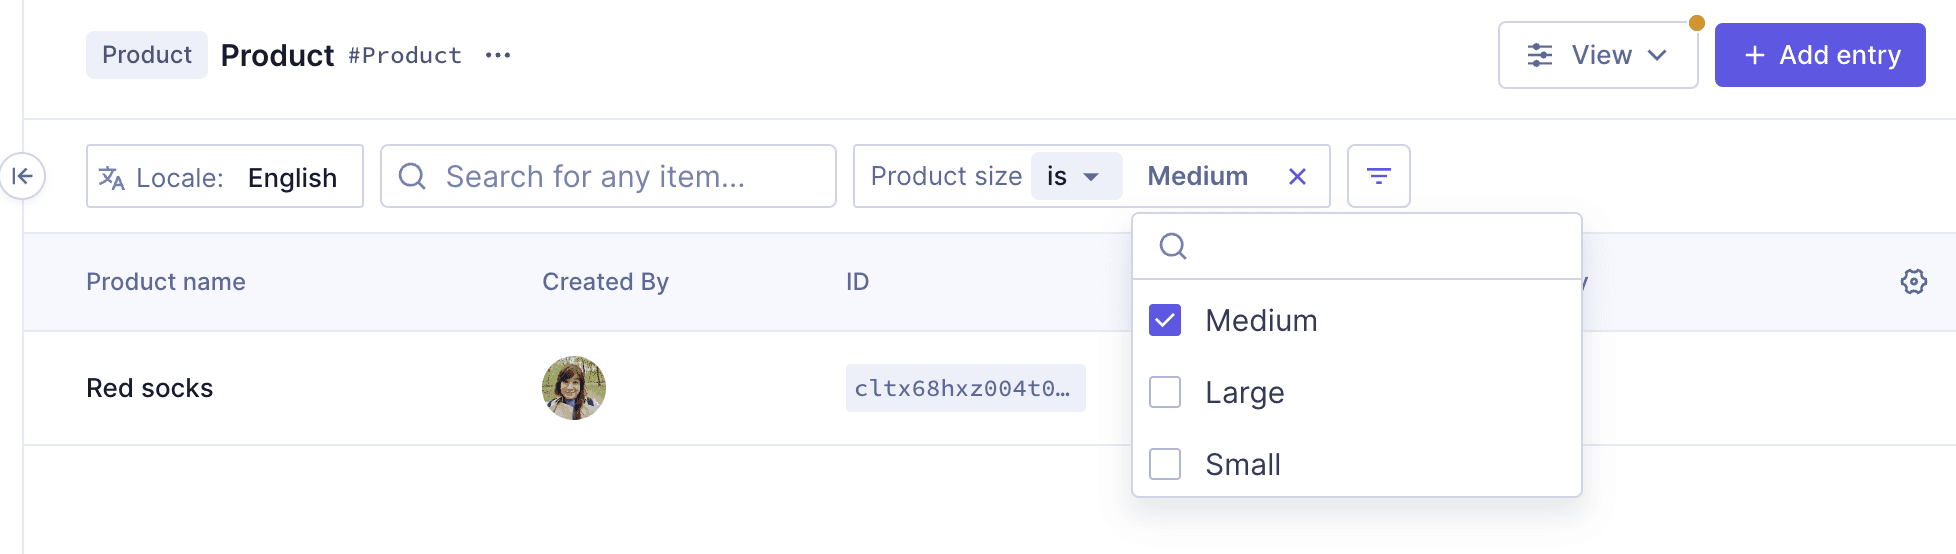Open the Locale English selector

(x=225, y=177)
